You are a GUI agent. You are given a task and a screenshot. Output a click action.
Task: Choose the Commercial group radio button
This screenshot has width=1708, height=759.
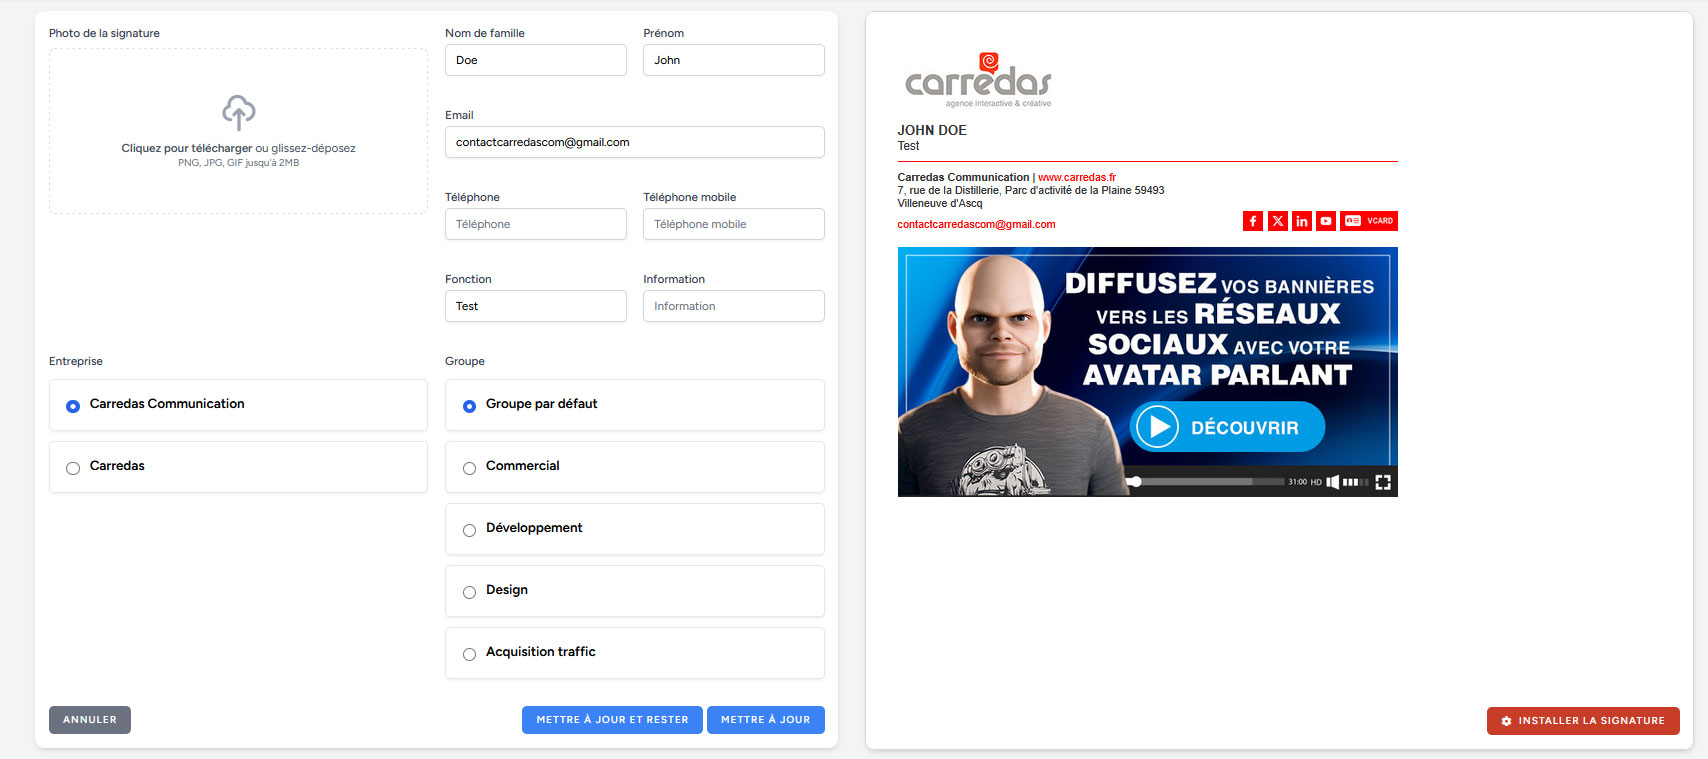(469, 468)
